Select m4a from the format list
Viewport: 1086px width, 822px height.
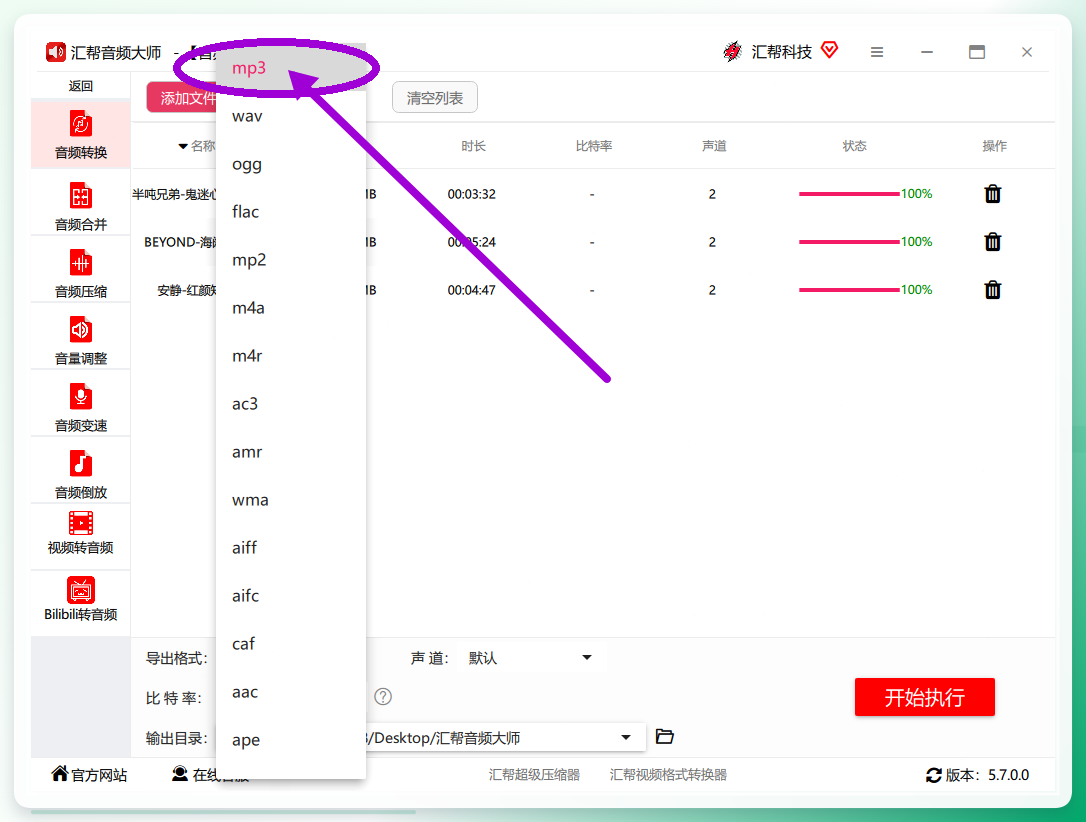[x=291, y=307]
